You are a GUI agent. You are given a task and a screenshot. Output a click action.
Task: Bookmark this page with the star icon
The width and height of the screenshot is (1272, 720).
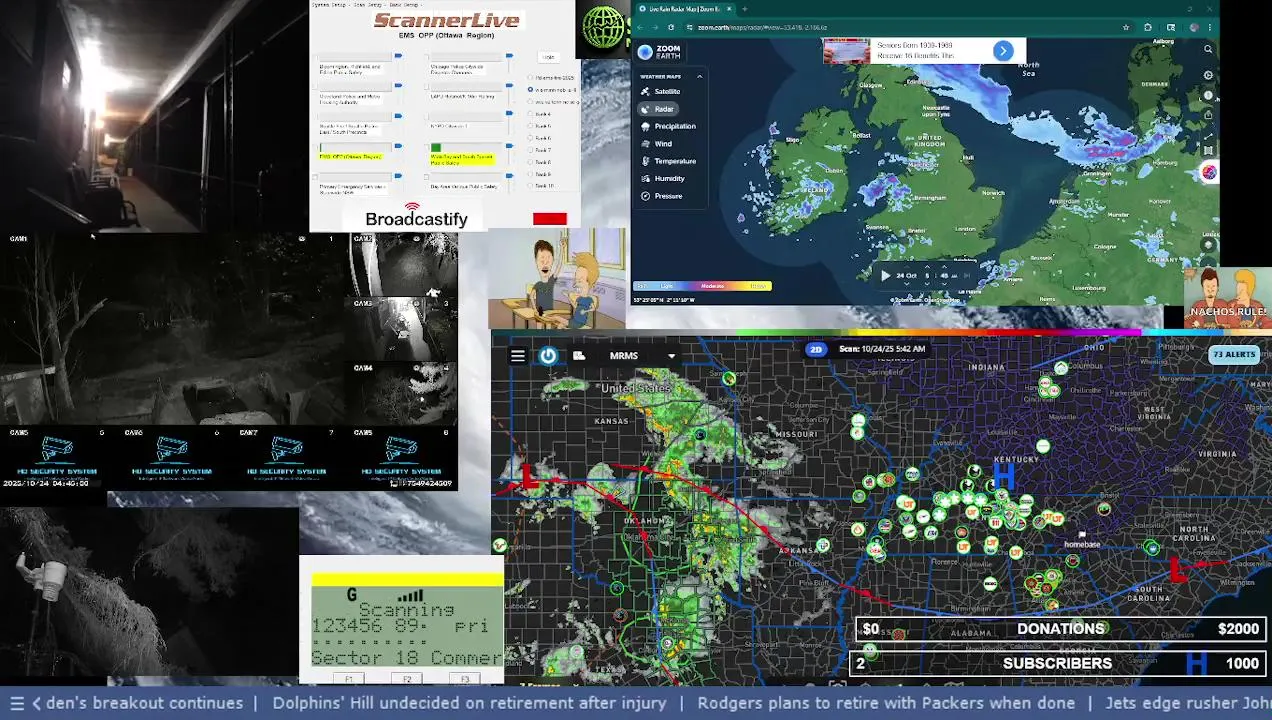pos(1127,28)
